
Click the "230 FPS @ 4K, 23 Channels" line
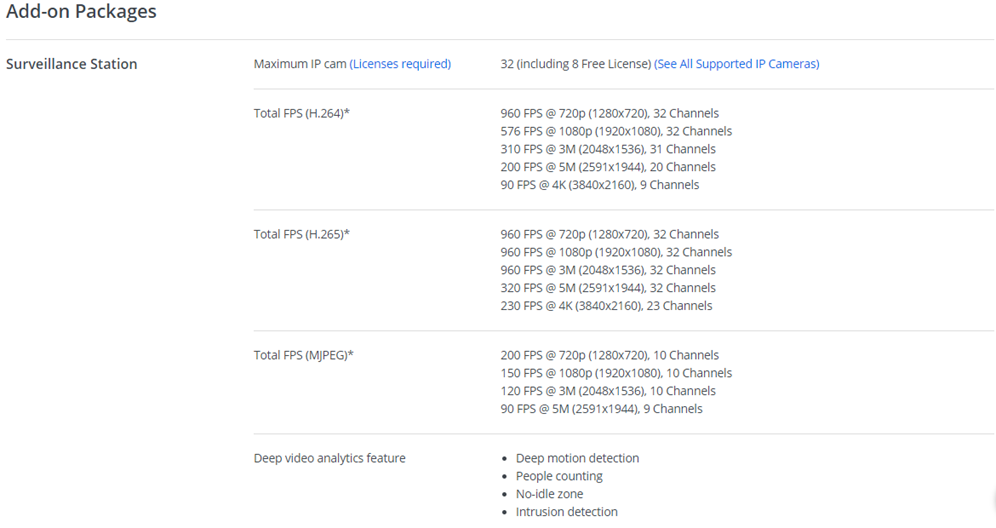(606, 306)
